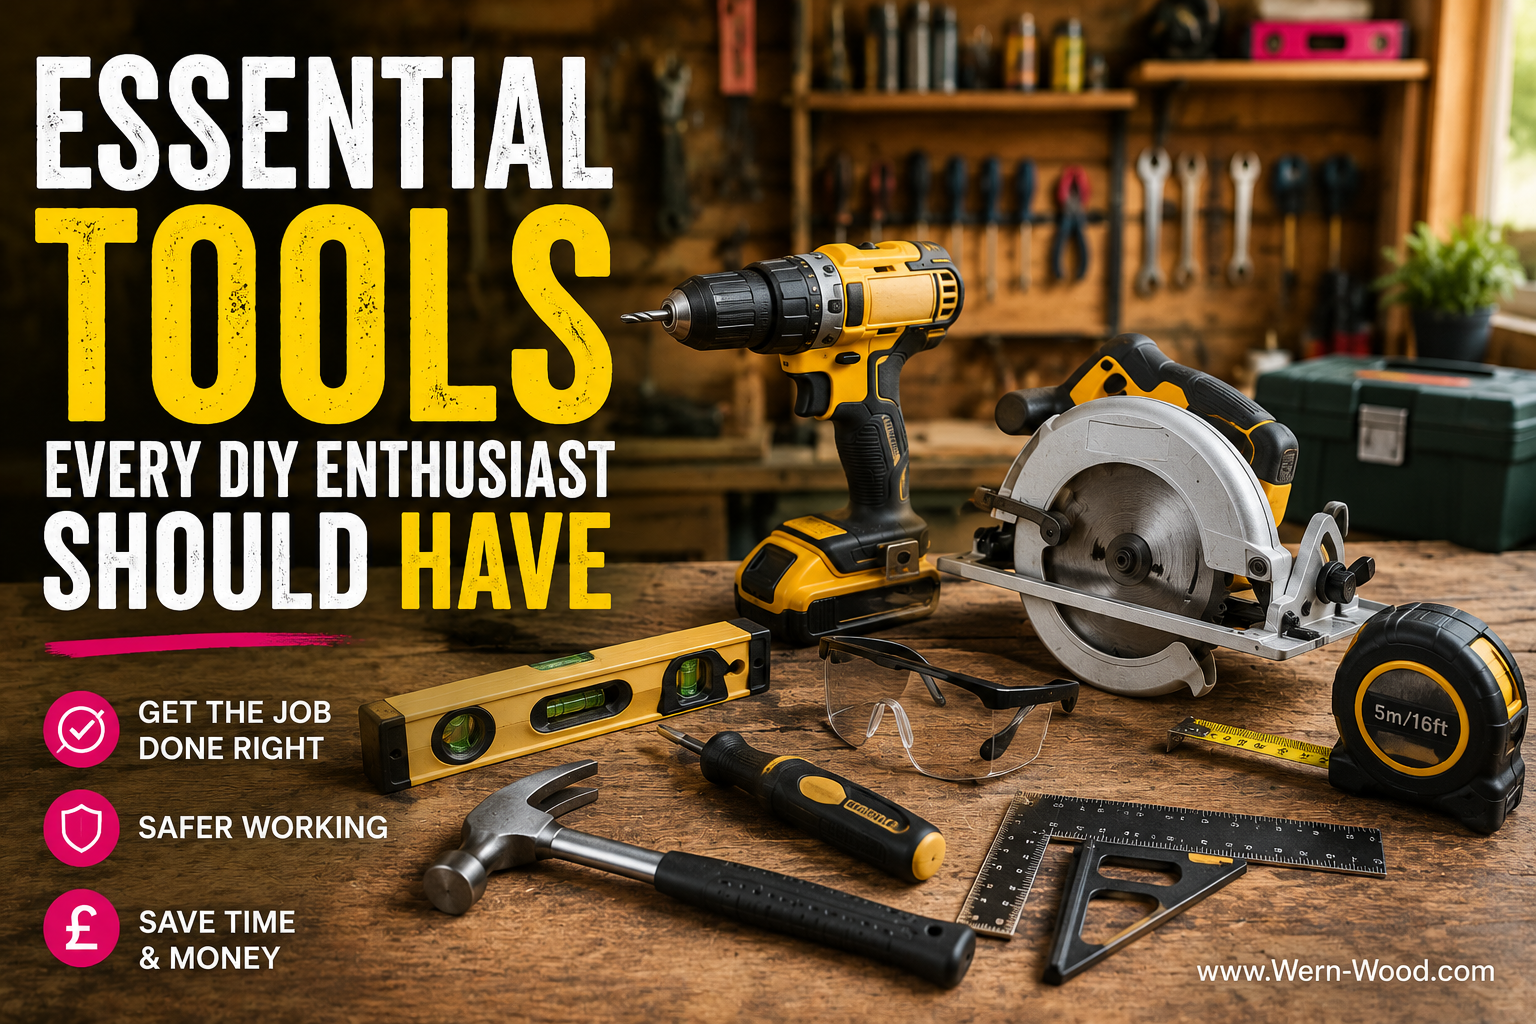Image resolution: width=1536 pixels, height=1024 pixels.
Task: Click the "SAVE TIME & MONEY" text
Action: point(217,940)
